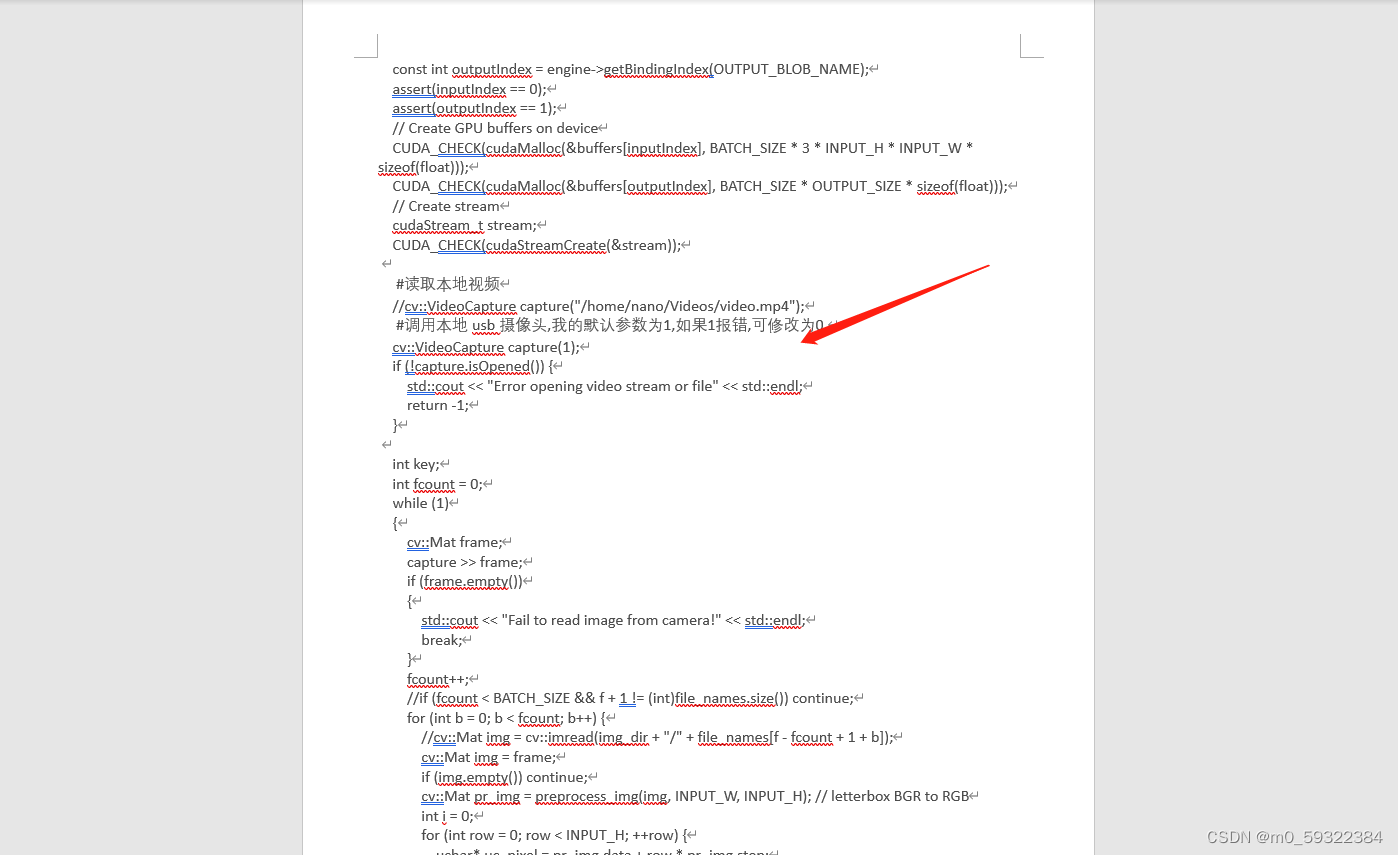Select the comment // Create GPU buffers on device

pos(497,128)
